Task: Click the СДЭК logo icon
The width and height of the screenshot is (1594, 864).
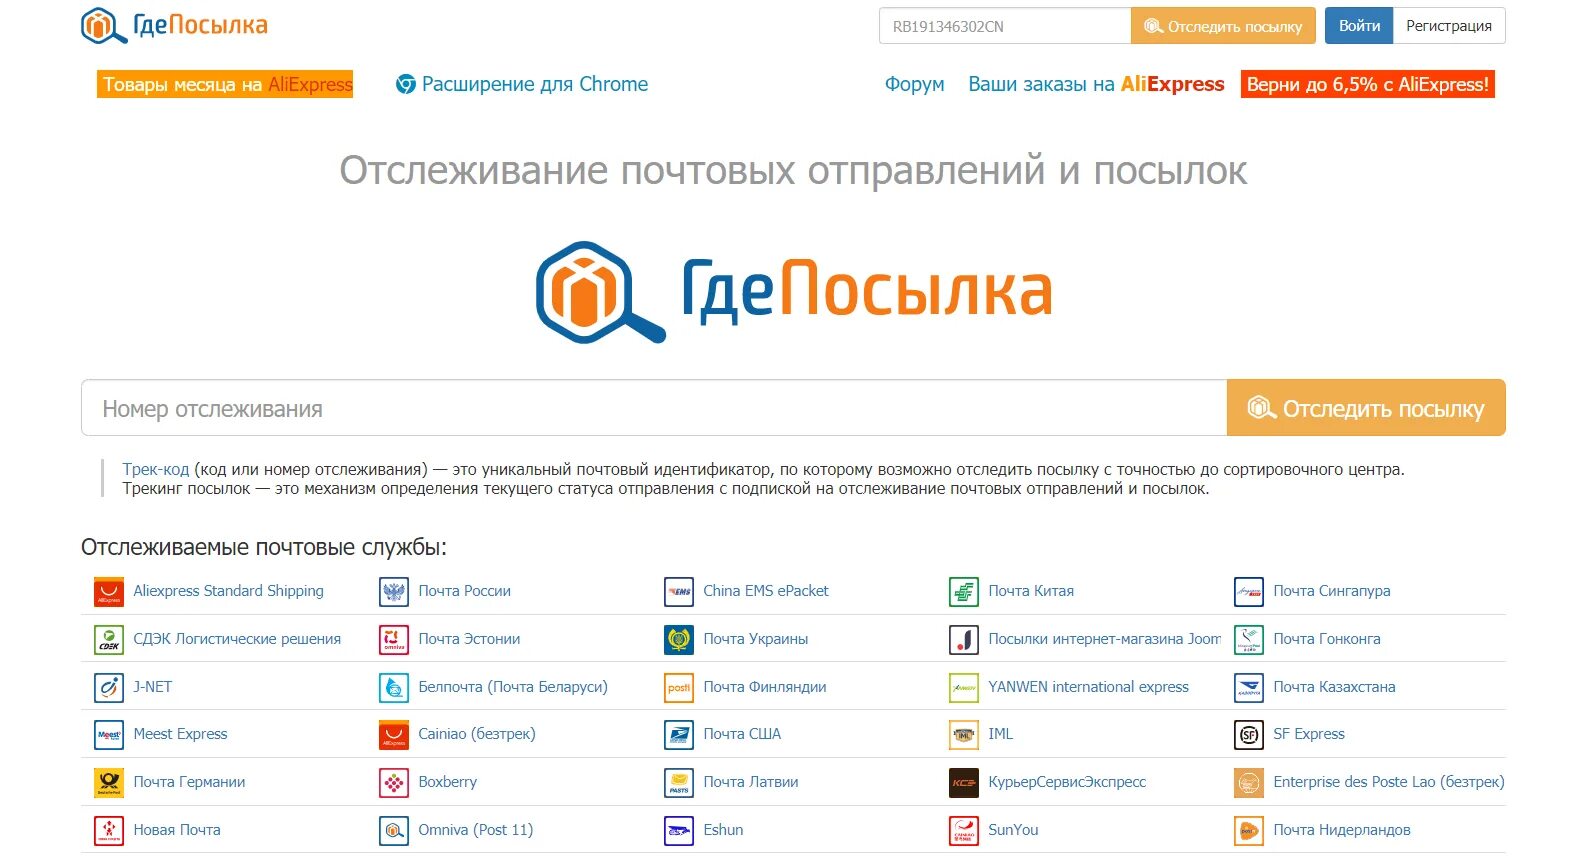Action: click(x=109, y=640)
